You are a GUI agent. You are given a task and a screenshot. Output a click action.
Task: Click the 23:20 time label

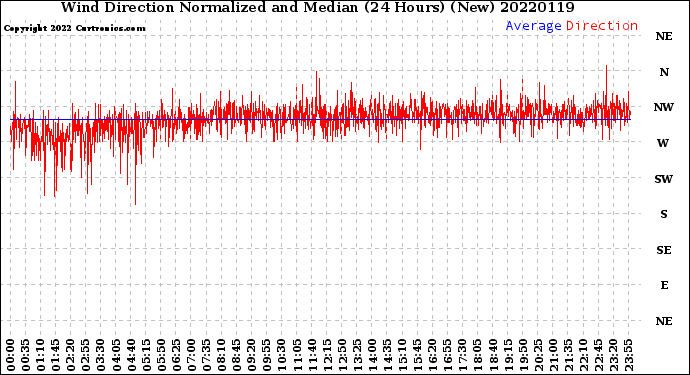(x=613, y=355)
